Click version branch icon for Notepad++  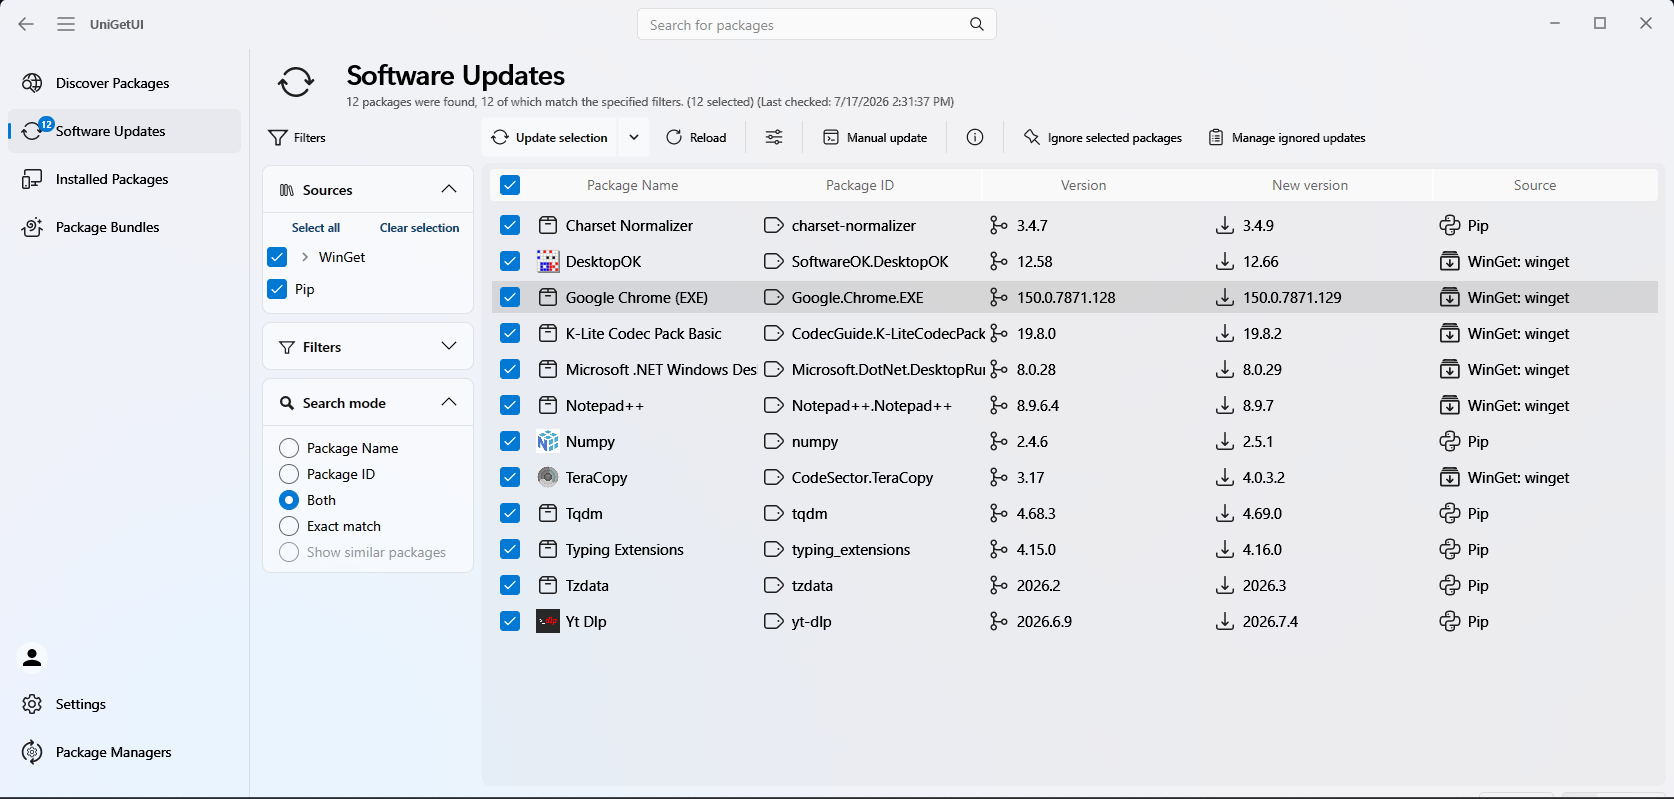(x=998, y=405)
